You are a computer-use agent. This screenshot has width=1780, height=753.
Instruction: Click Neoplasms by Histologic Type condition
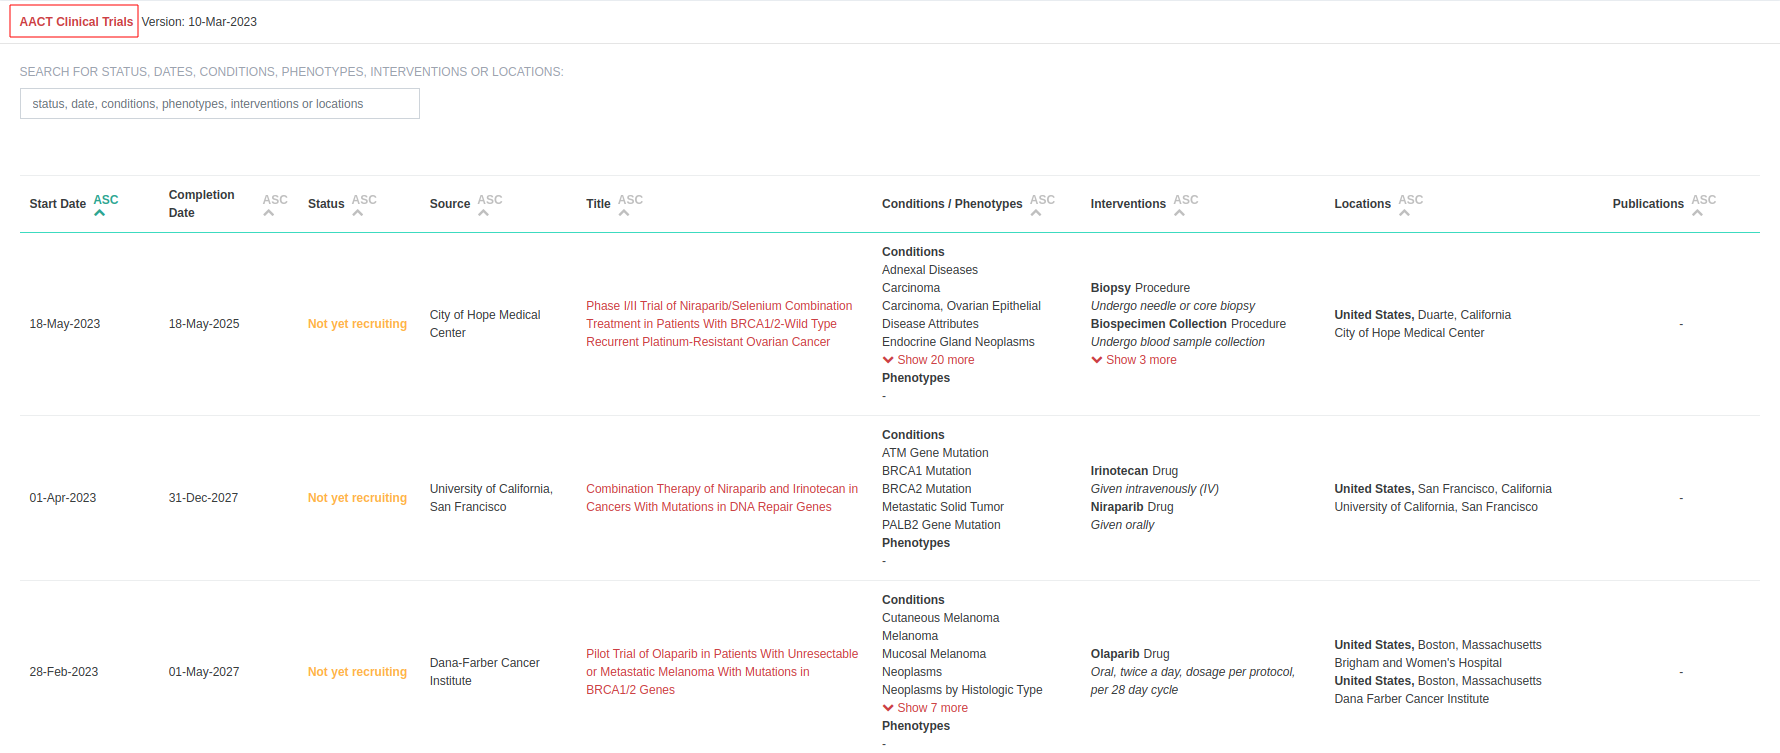(962, 690)
